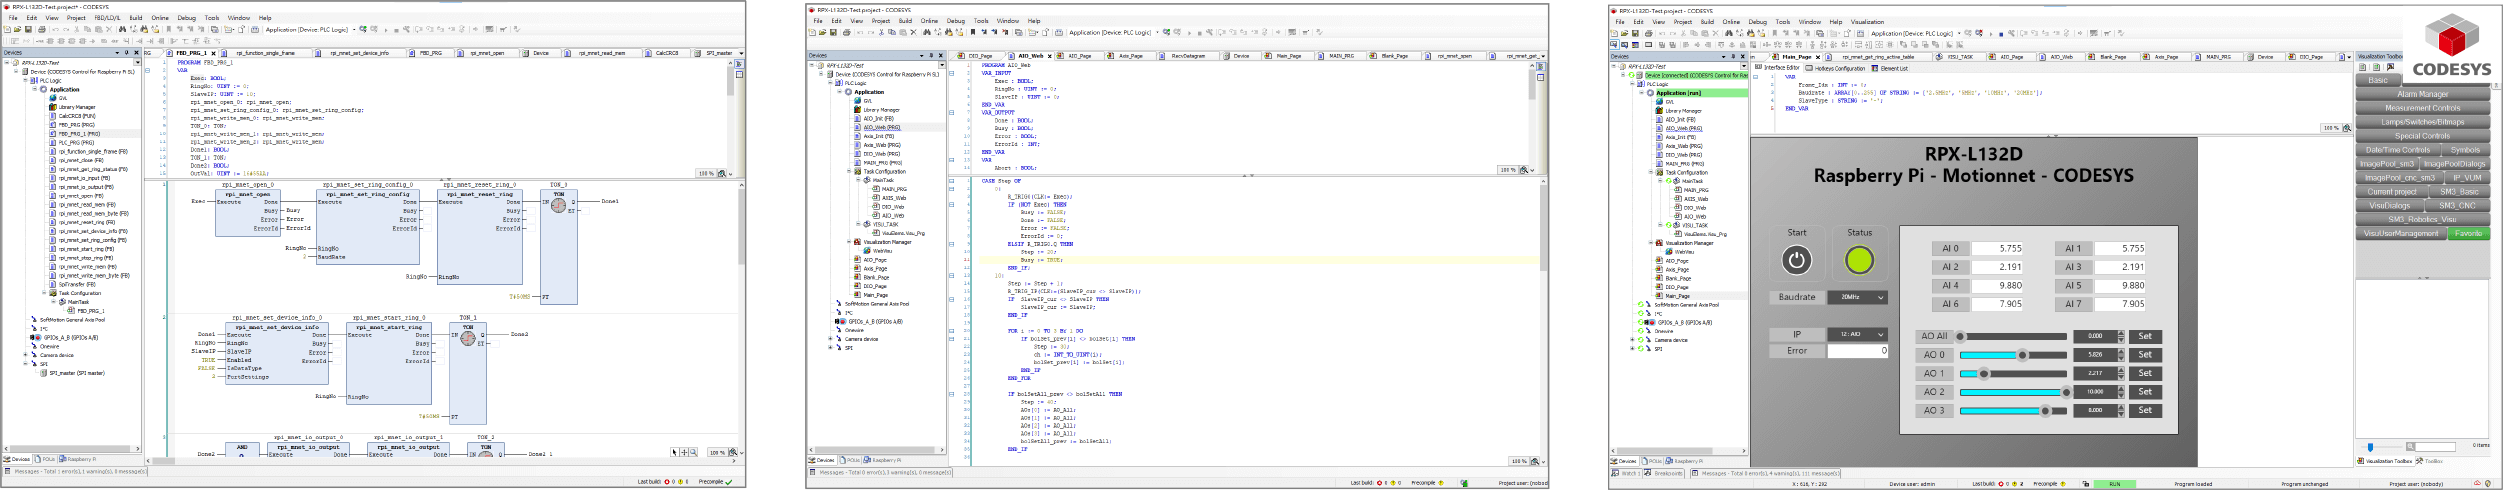The image size is (2503, 490).
Task: Click the Set button for AO 2
Action: [x=2144, y=392]
